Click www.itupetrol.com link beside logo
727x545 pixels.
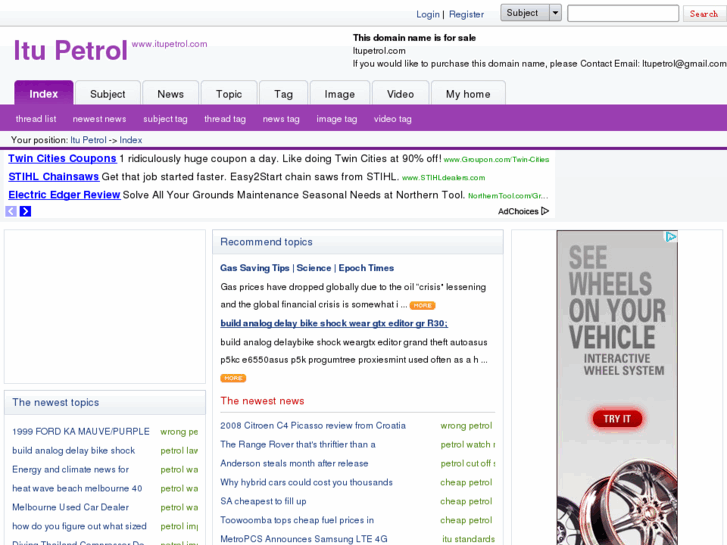point(169,44)
